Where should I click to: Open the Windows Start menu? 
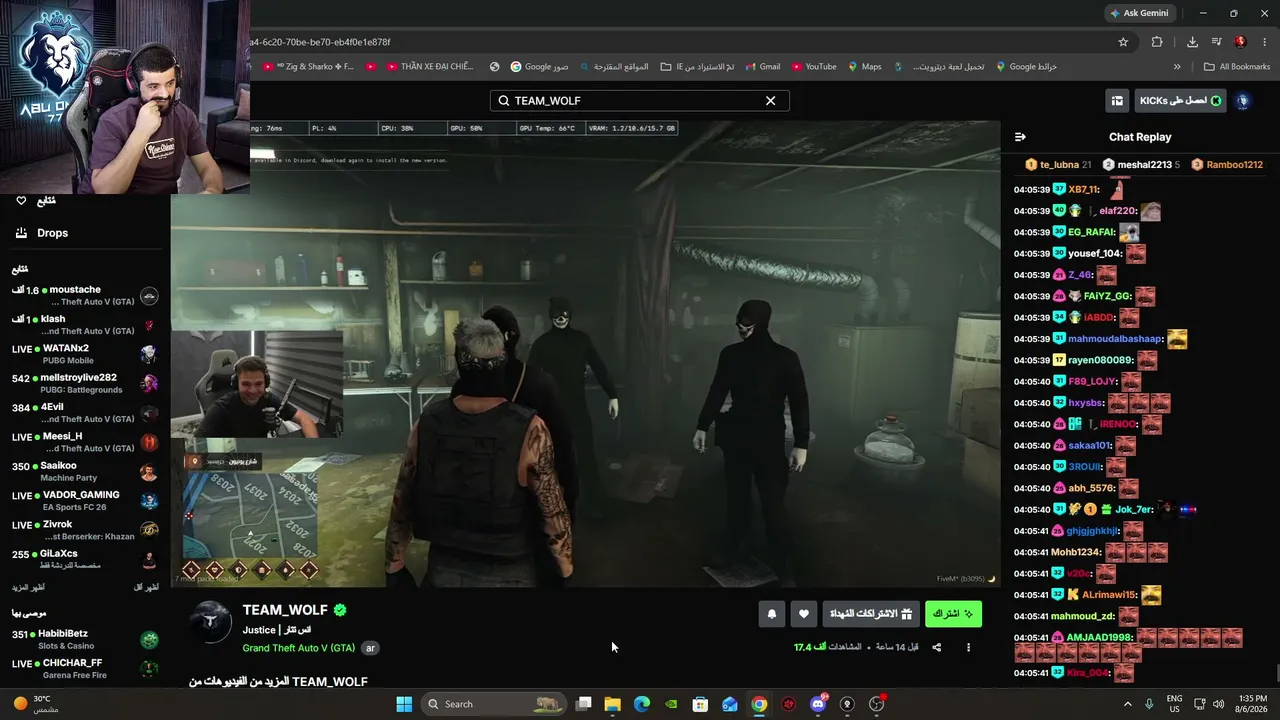pyautogui.click(x=404, y=704)
